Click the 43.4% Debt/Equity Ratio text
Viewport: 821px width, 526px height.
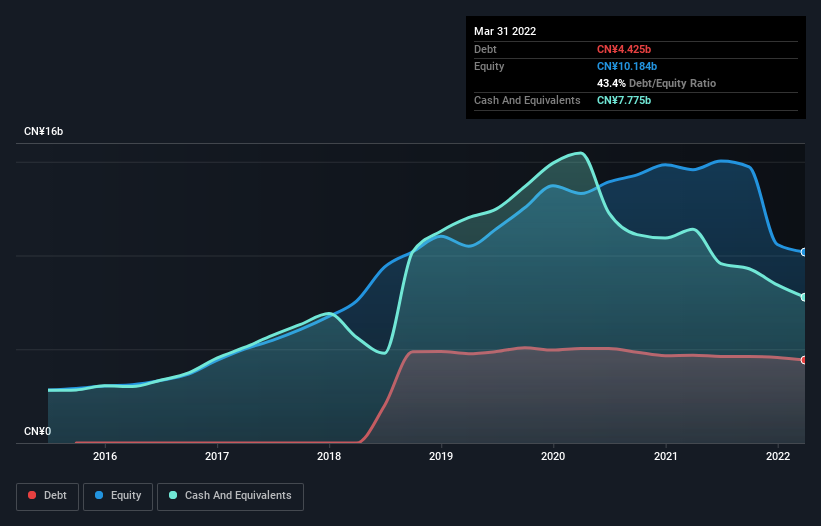656,83
